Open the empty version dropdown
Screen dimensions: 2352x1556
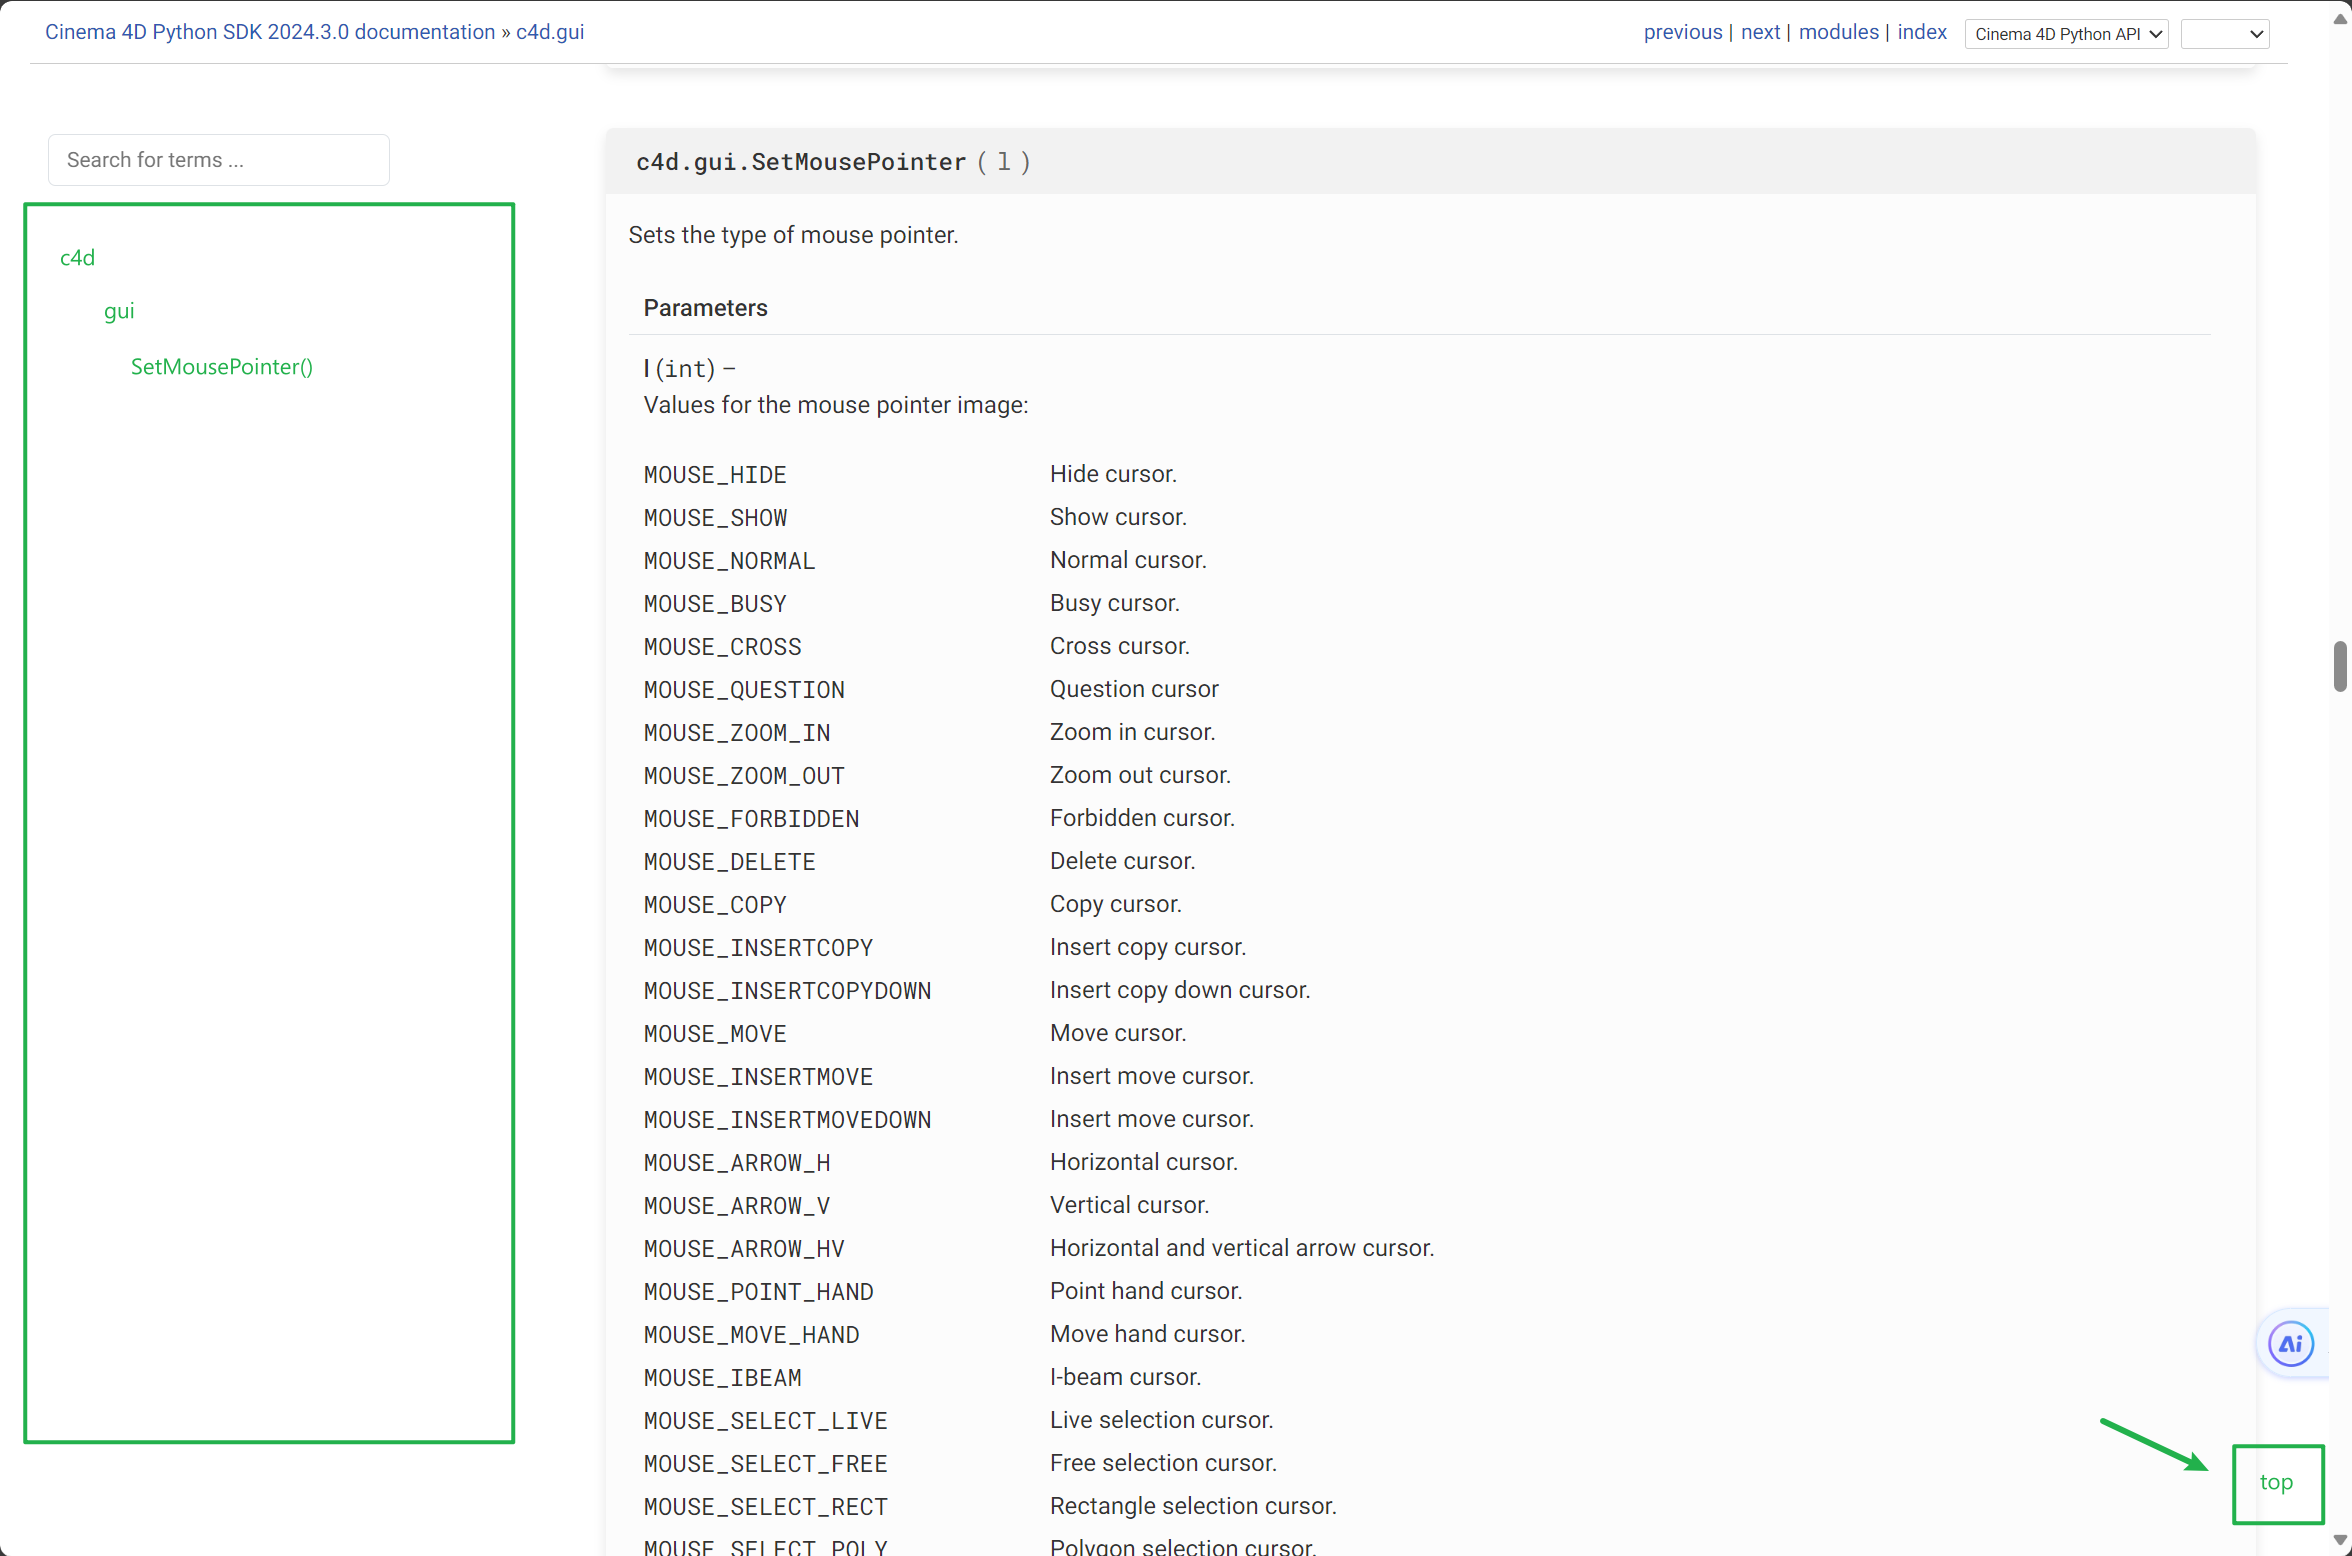point(2224,34)
